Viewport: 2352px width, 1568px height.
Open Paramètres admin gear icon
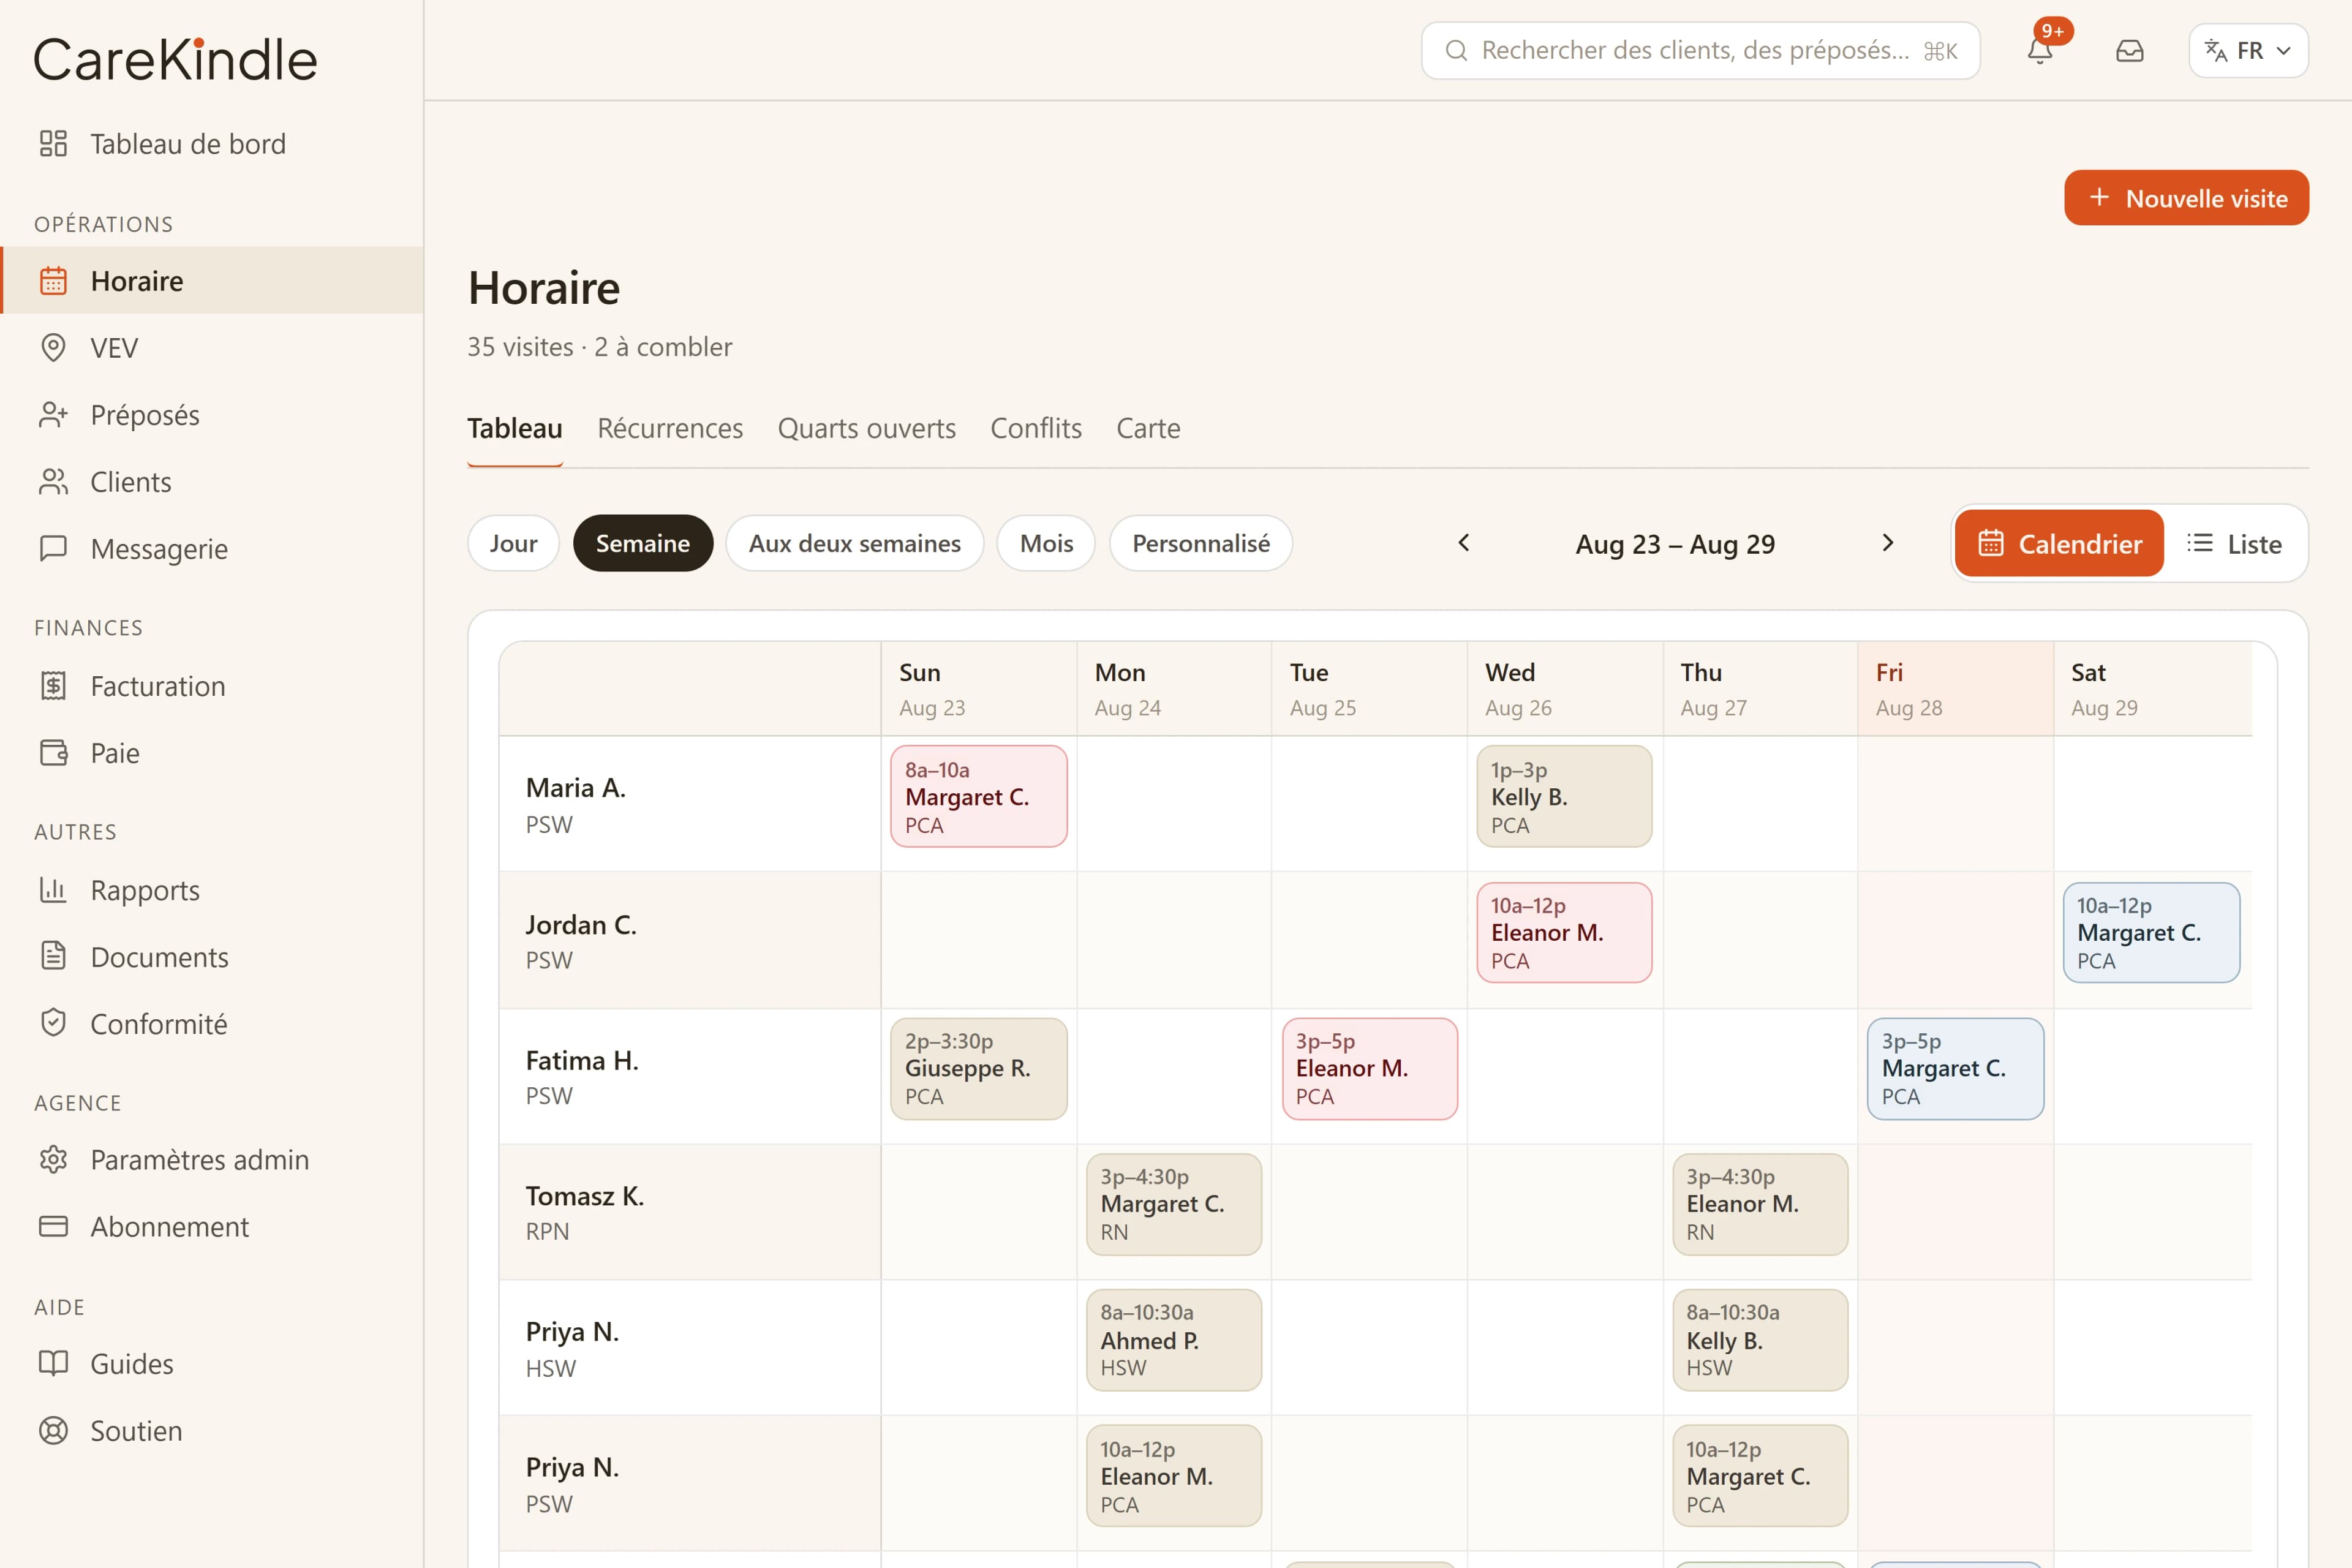point(53,1160)
